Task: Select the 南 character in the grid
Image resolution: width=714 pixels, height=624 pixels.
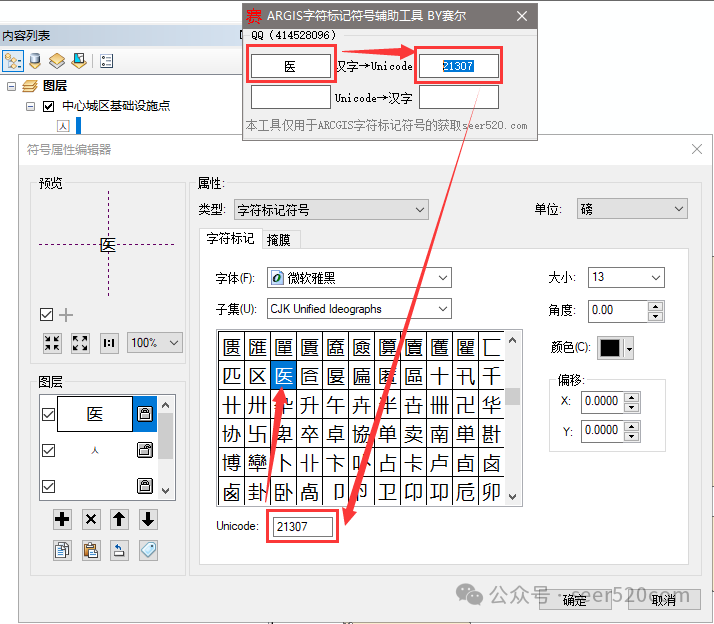Action: tap(439, 434)
